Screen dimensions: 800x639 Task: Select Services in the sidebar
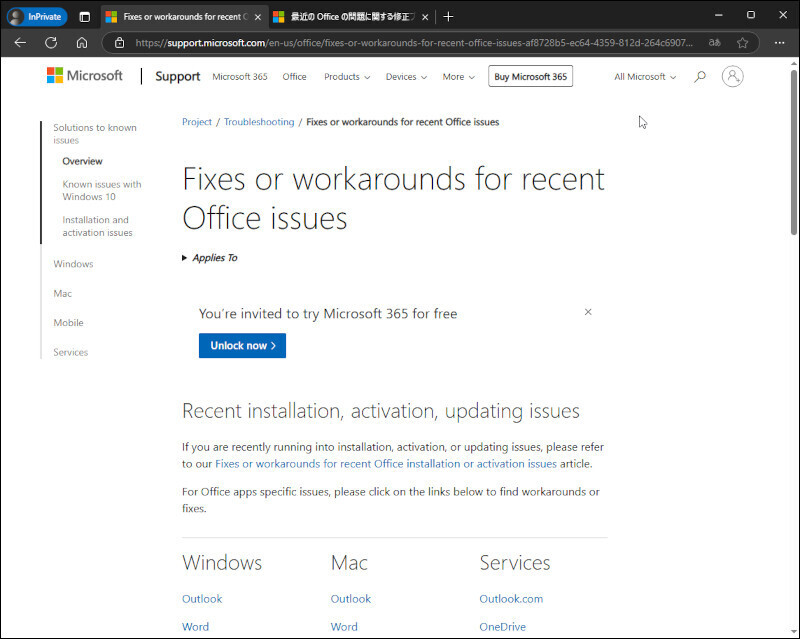[x=71, y=352]
